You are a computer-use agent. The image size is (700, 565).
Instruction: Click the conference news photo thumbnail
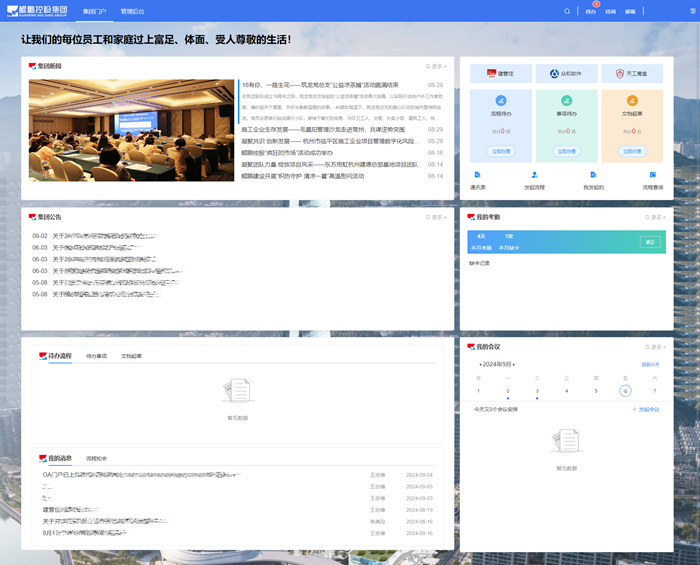coord(131,123)
